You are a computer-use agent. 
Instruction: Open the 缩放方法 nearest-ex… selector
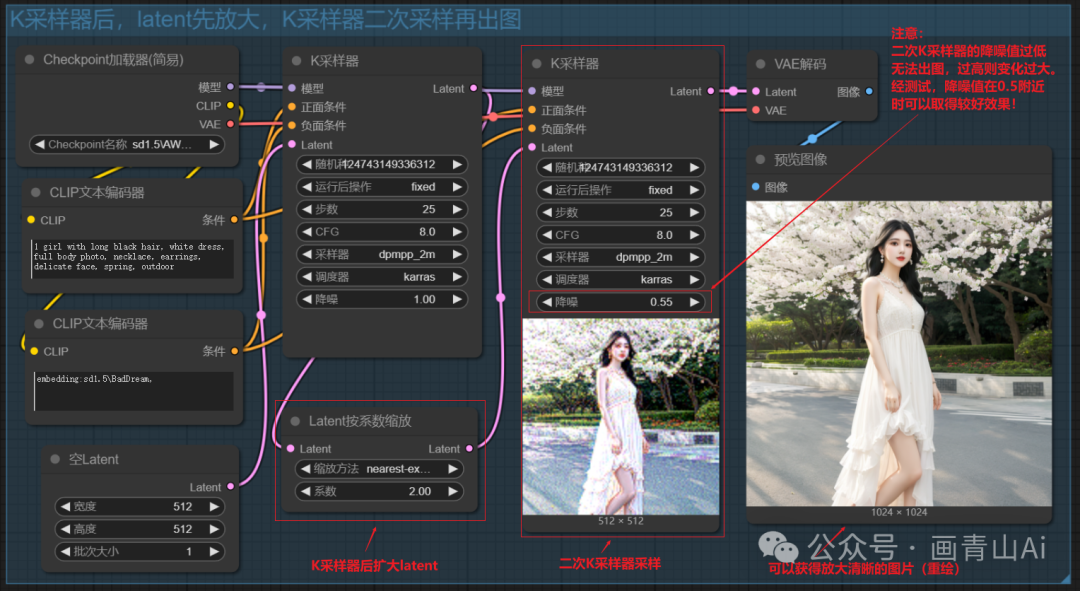pos(378,469)
